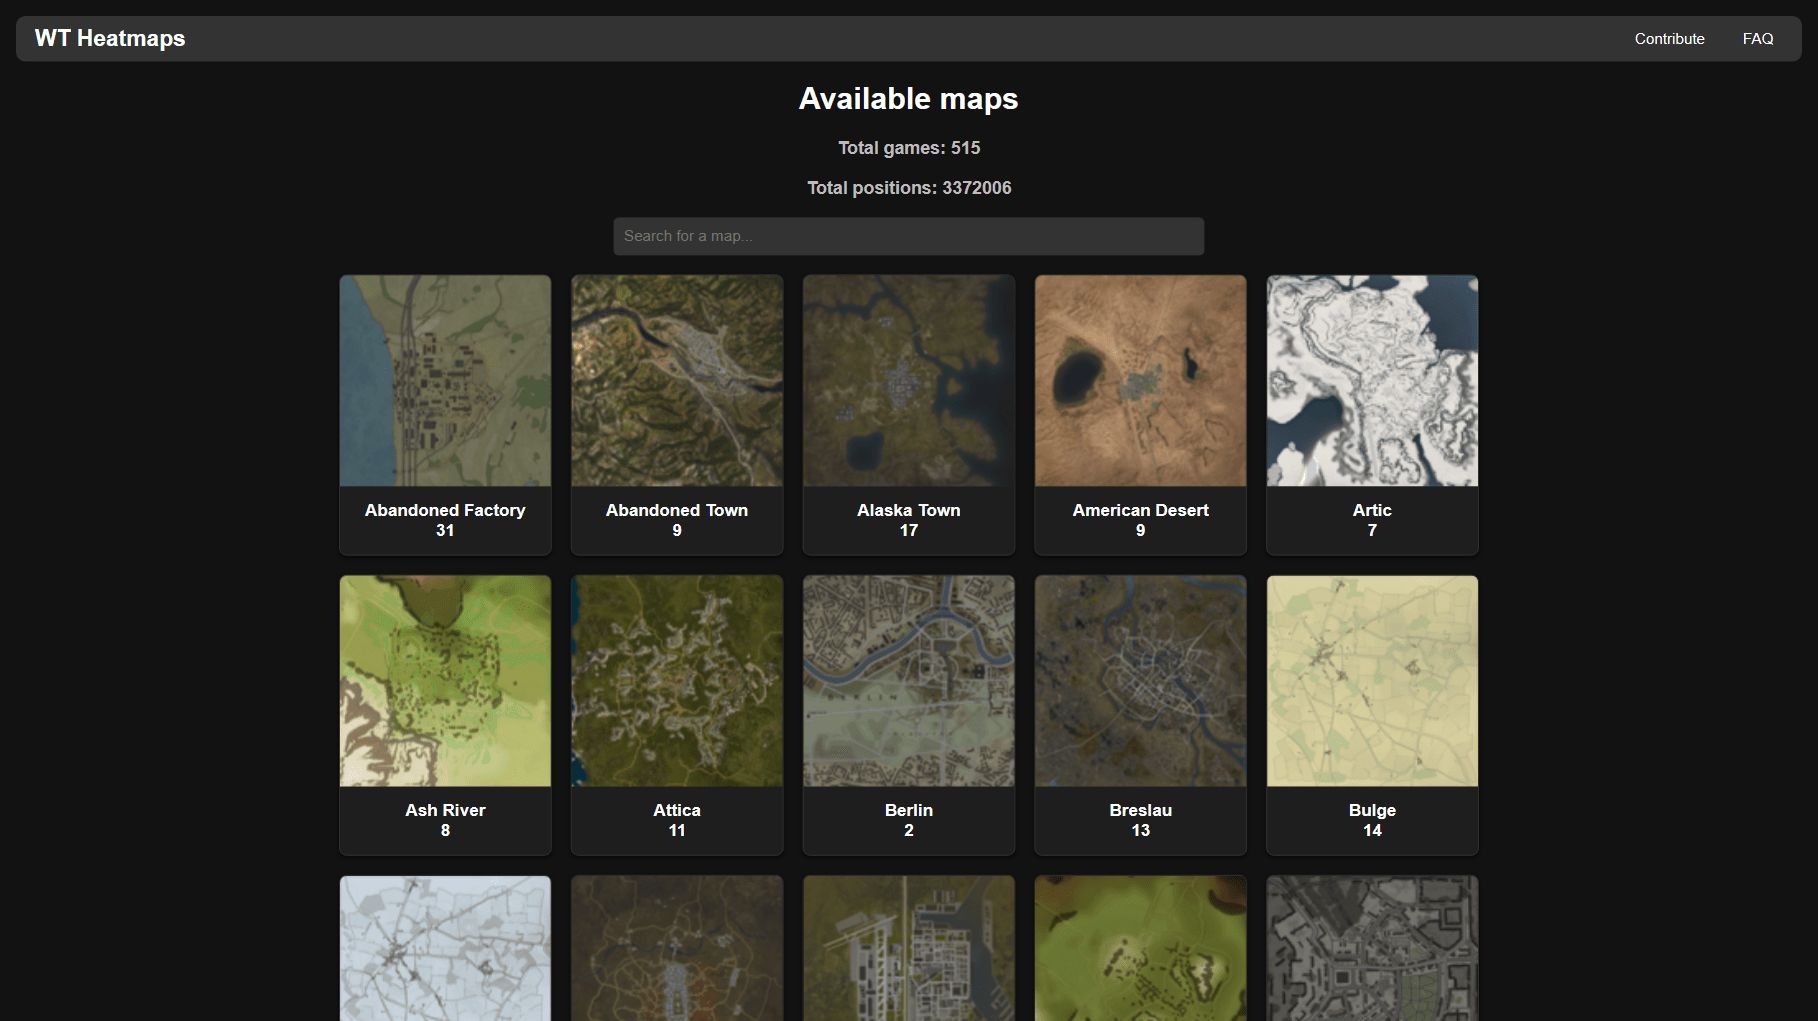Select the Ash River map thumbnail

[x=445, y=681]
